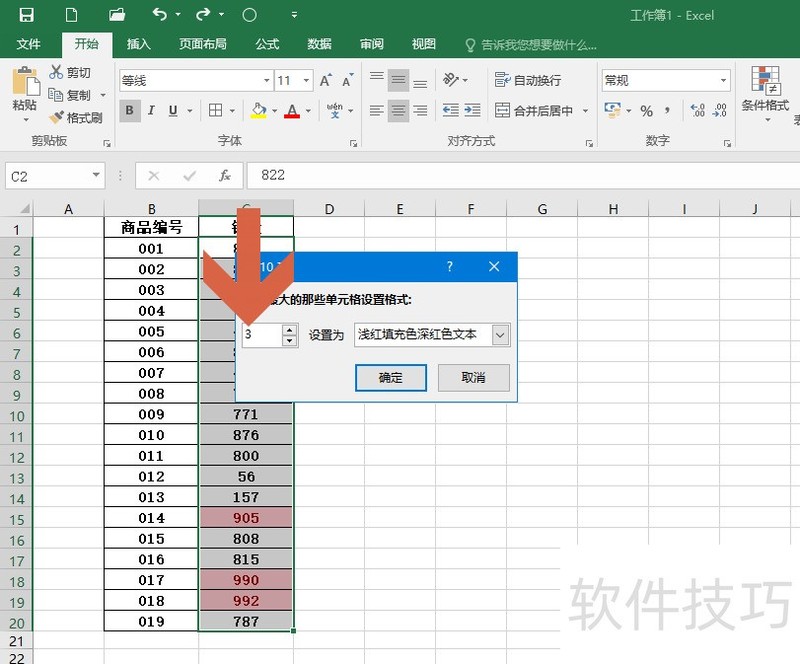800x664 pixels.
Task: Open the Border style dropdown arrow
Action: (230, 111)
